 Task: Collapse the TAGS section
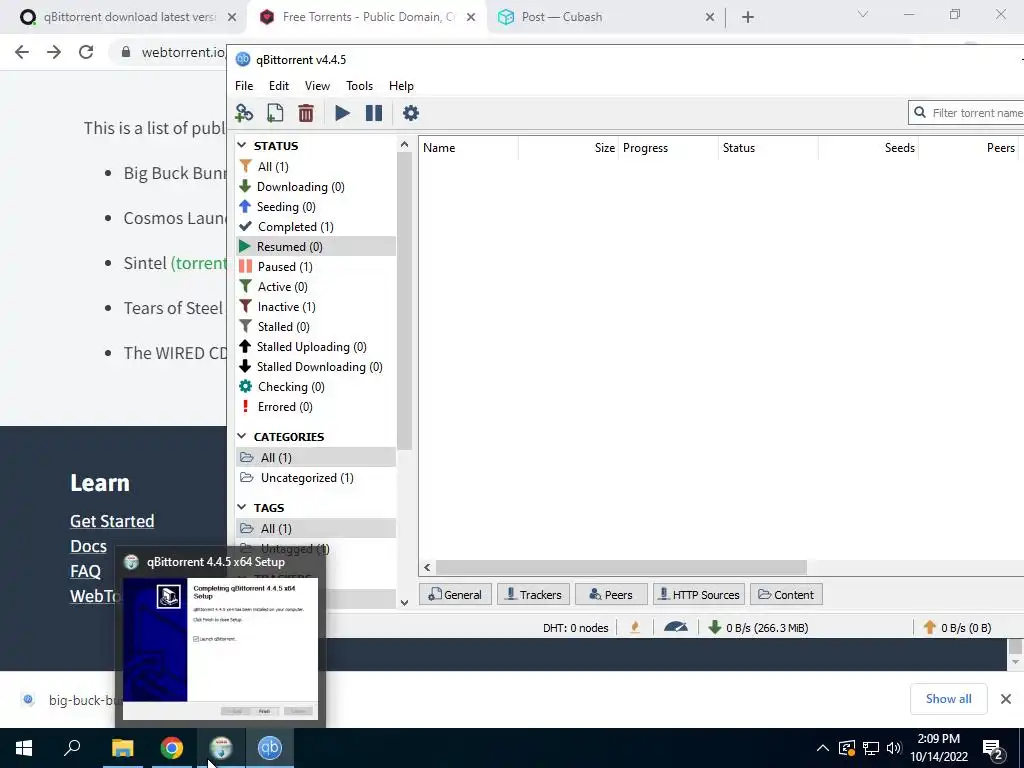242,507
